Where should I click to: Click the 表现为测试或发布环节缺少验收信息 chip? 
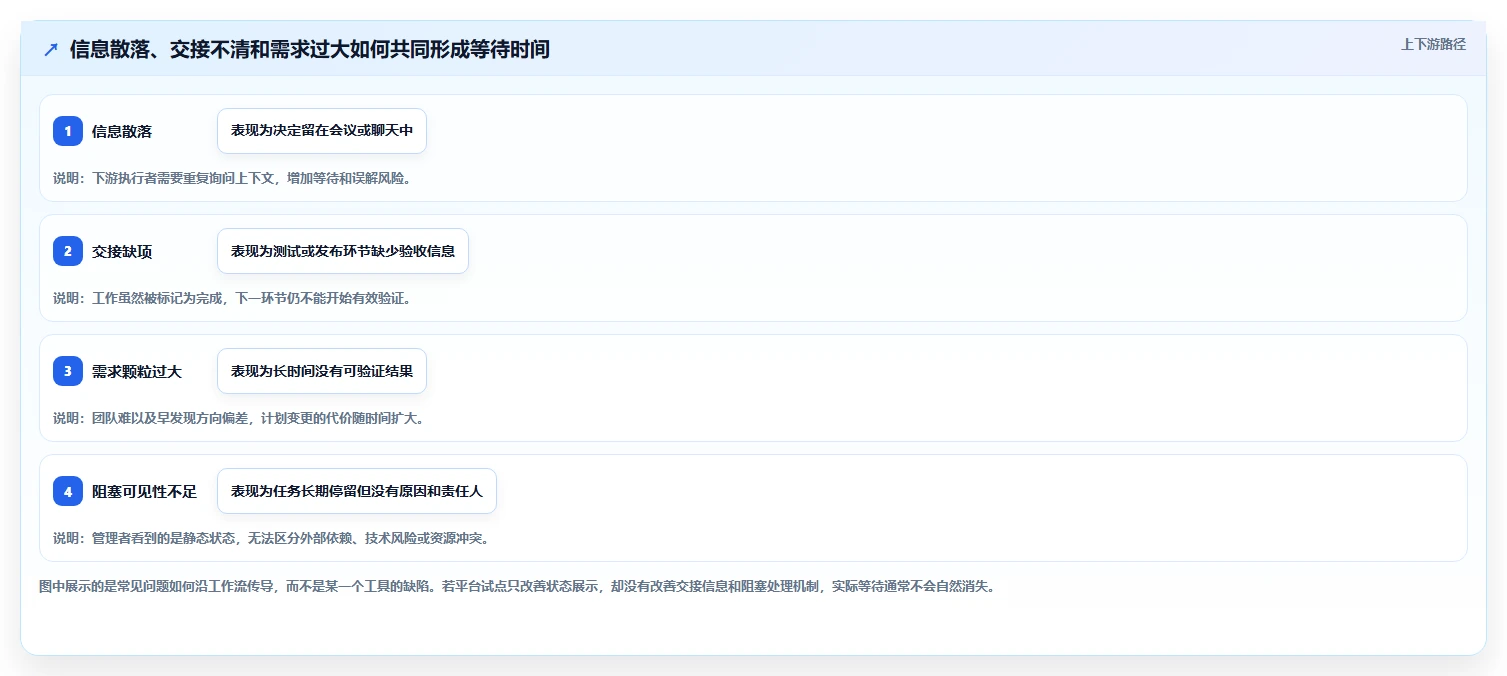click(x=343, y=251)
